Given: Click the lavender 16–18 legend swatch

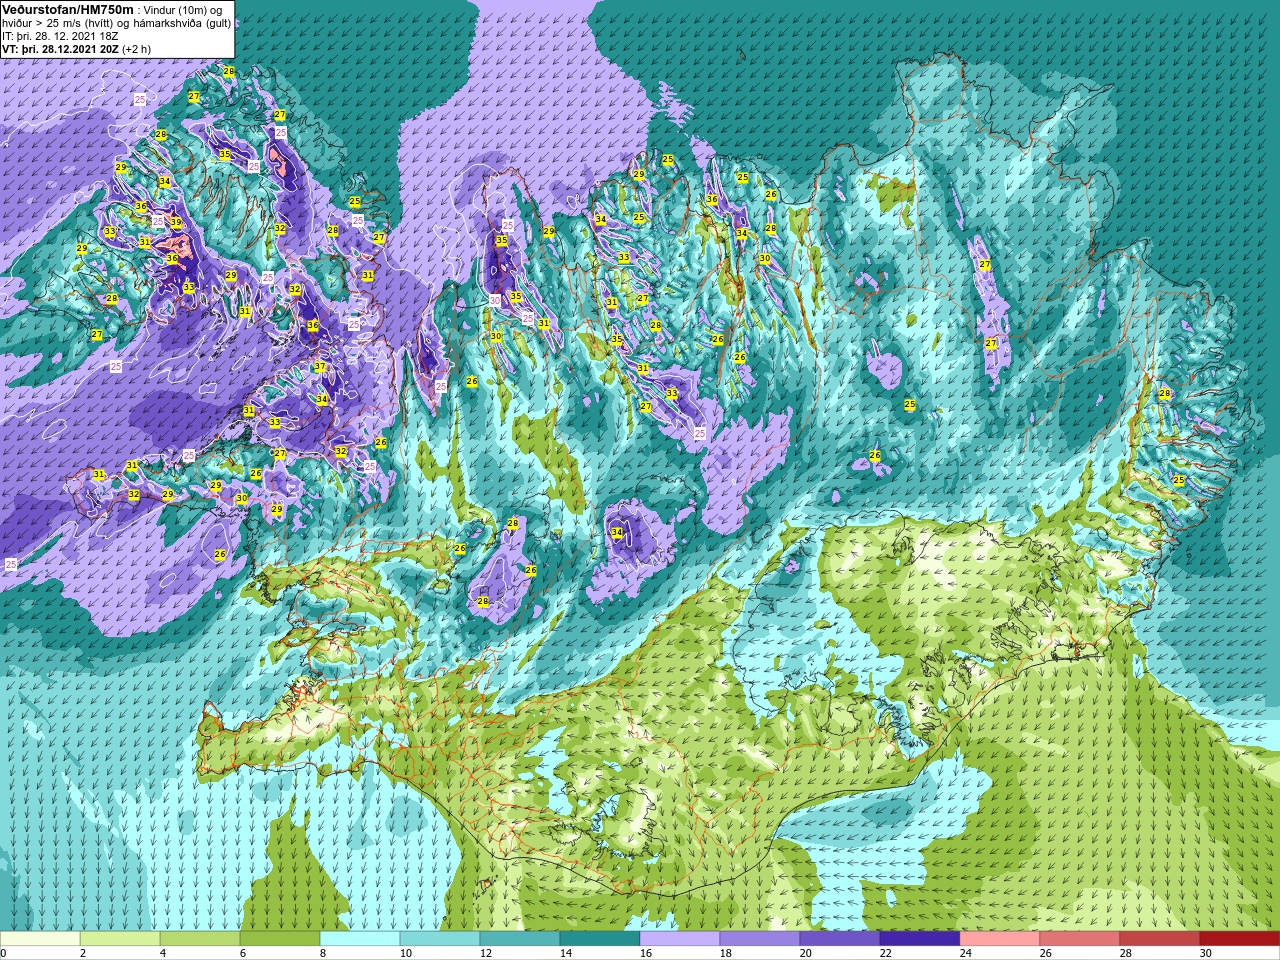Looking at the screenshot, I should (x=680, y=939).
